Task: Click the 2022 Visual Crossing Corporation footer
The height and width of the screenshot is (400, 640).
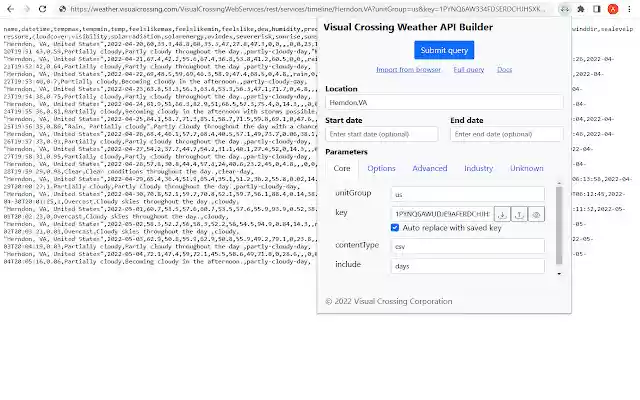Action: (389, 301)
